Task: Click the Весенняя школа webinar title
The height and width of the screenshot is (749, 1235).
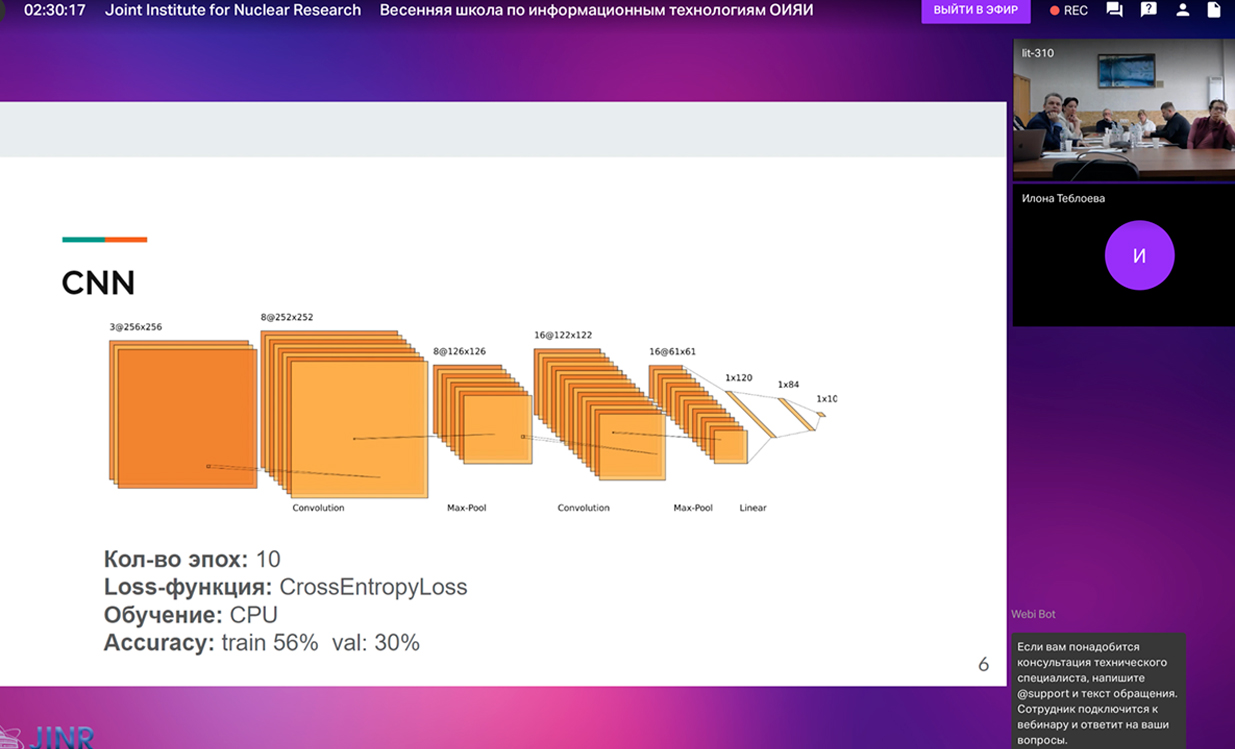Action: coord(596,10)
